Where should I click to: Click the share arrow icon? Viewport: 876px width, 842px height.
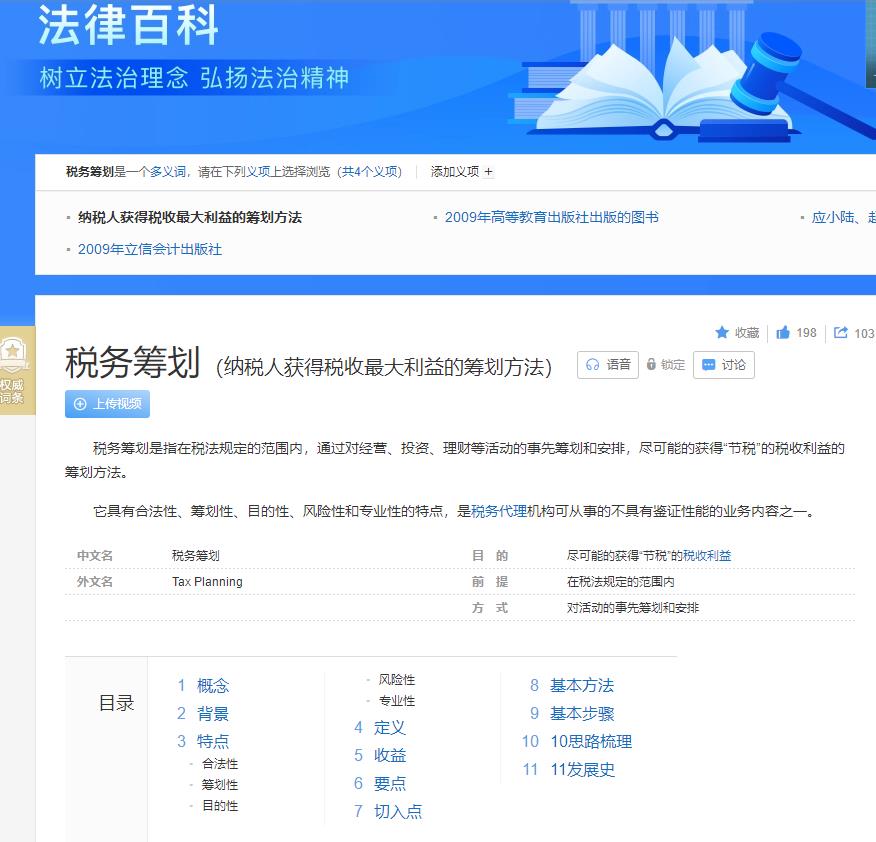pyautogui.click(x=840, y=332)
